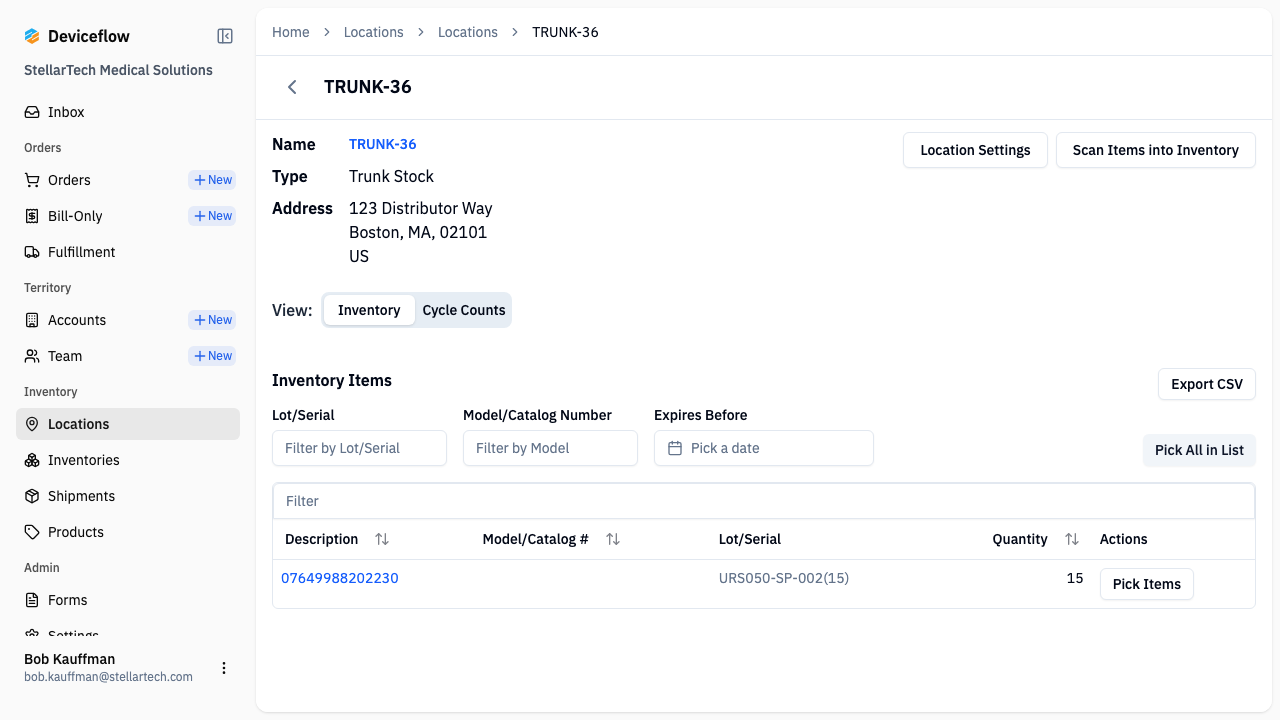Open user menu three-dot icon
Image resolution: width=1280 pixels, height=720 pixels.
click(x=224, y=668)
